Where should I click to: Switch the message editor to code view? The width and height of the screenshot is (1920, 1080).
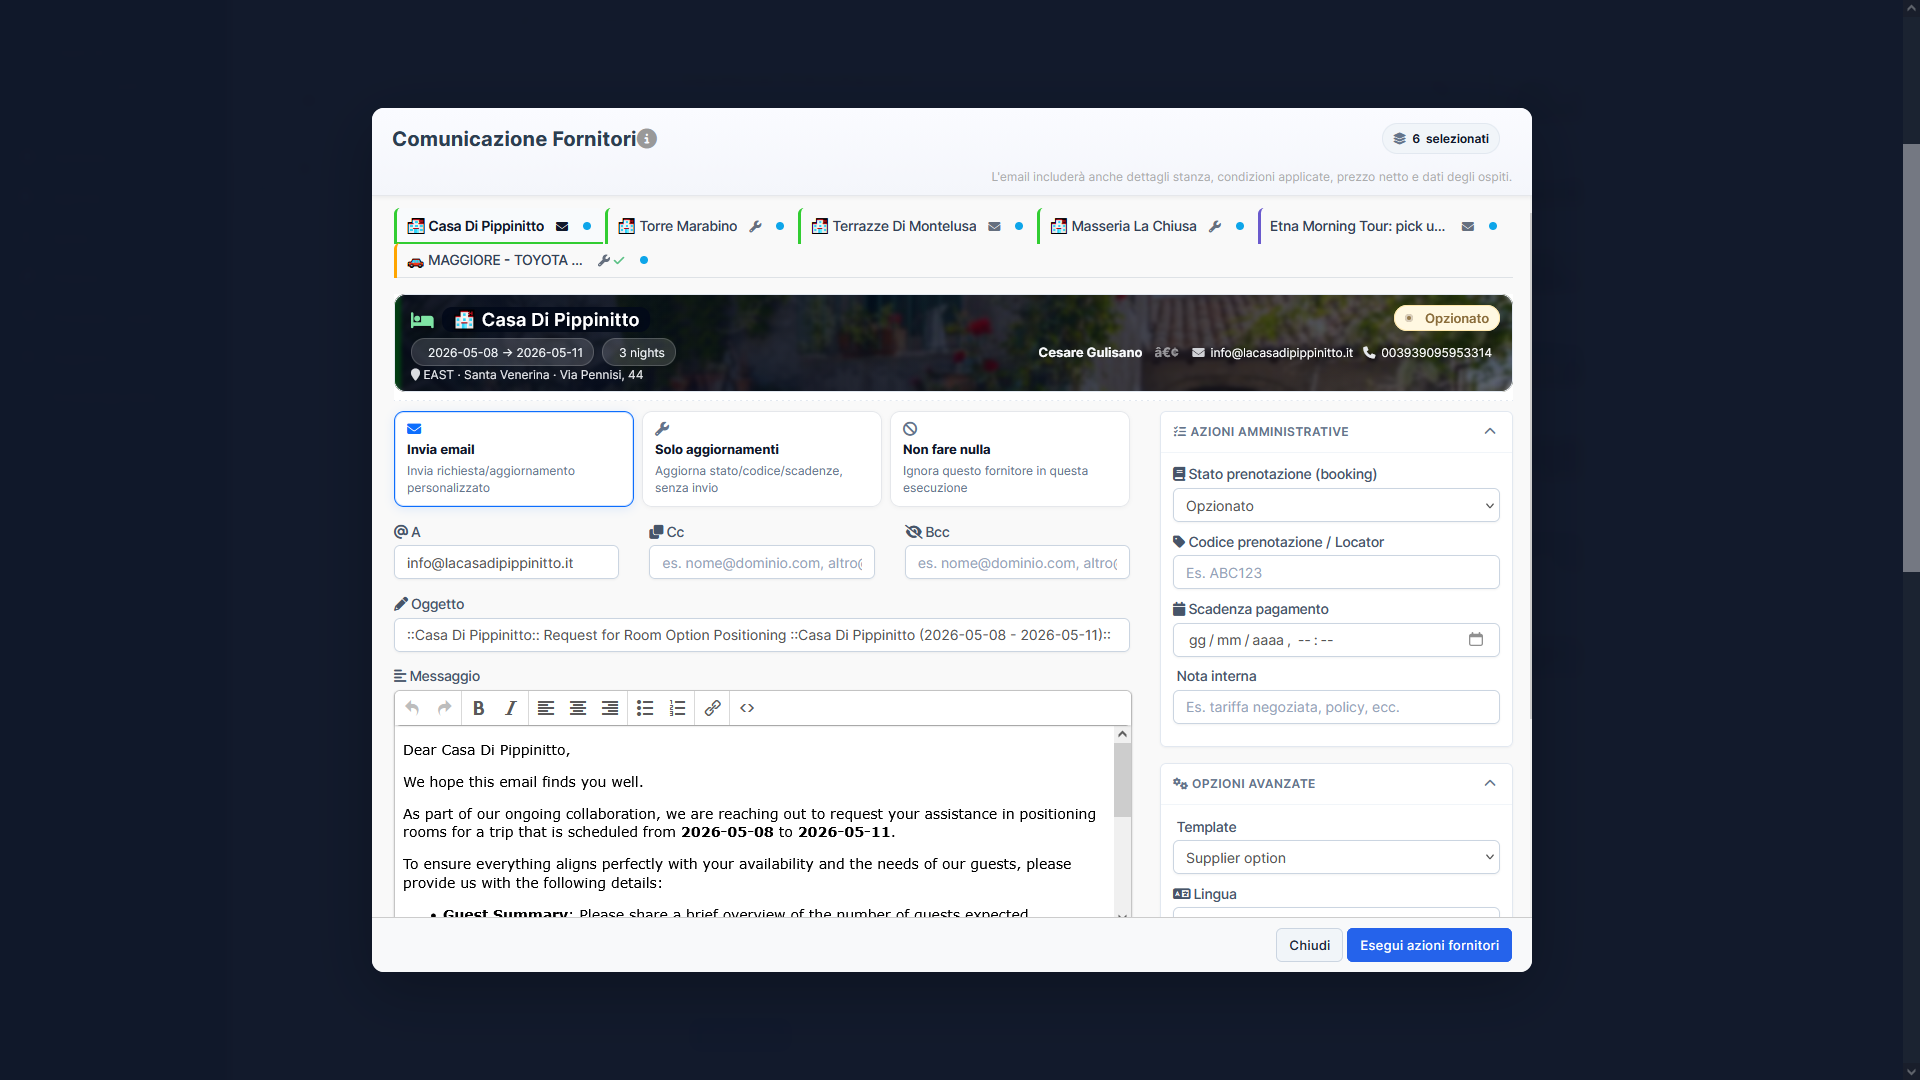coord(747,708)
